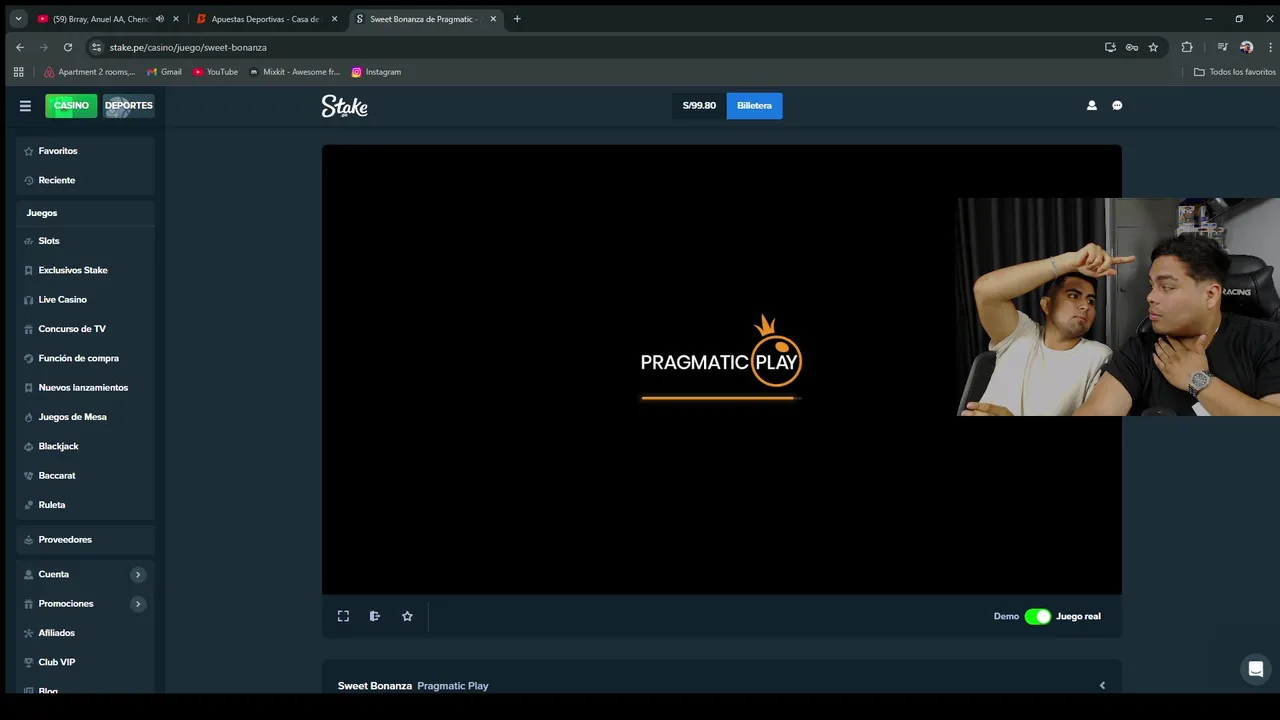Open the live support chat widget
This screenshot has height=720, width=1280.
[x=1256, y=669]
